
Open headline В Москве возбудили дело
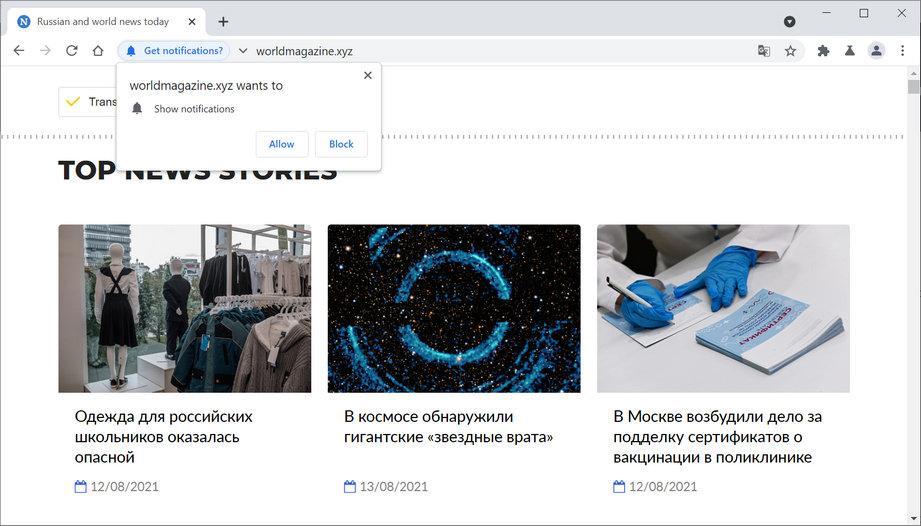pyautogui.click(x=717, y=437)
